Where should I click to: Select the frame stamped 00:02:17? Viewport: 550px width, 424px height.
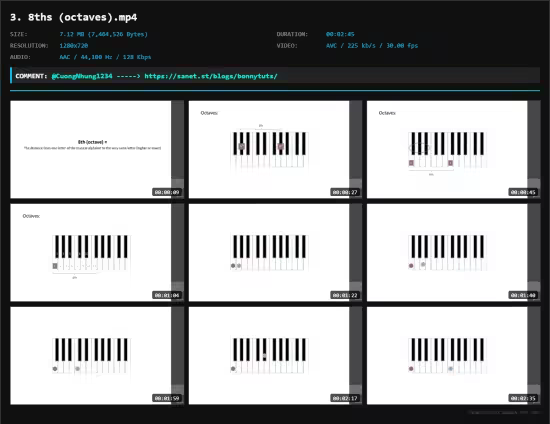(x=275, y=356)
